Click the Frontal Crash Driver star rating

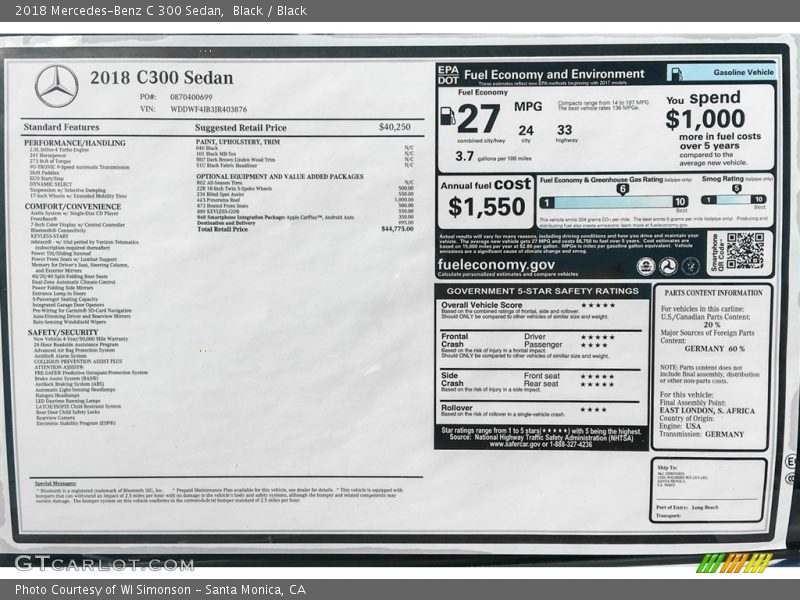598,337
